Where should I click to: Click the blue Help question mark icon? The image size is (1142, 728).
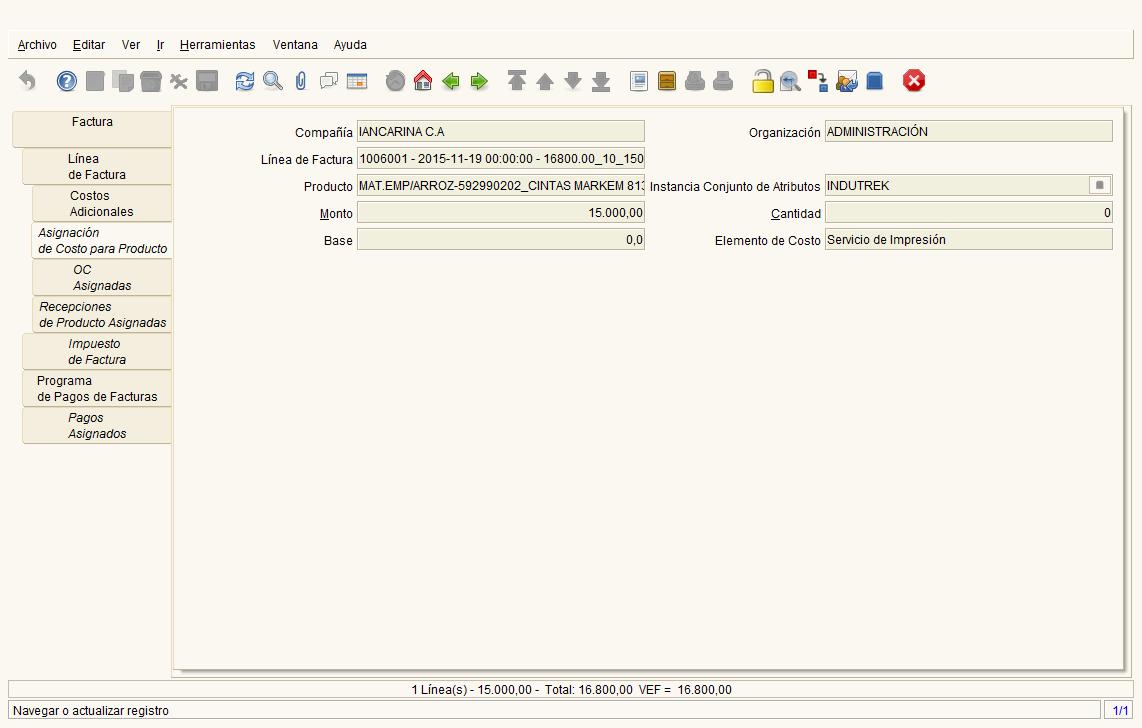click(66, 81)
